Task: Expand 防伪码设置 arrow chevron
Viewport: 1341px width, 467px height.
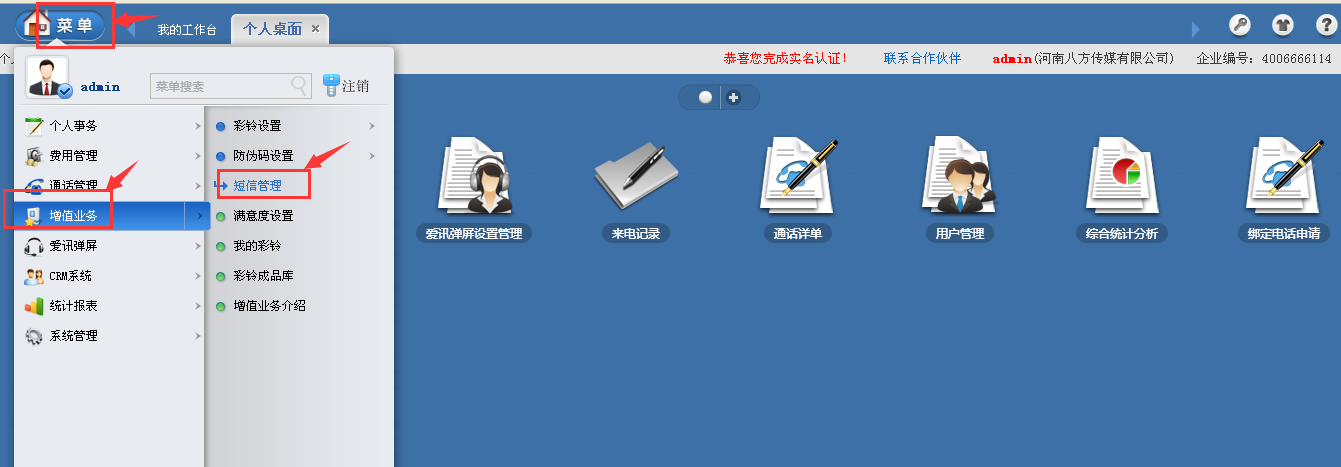Action: pos(372,156)
